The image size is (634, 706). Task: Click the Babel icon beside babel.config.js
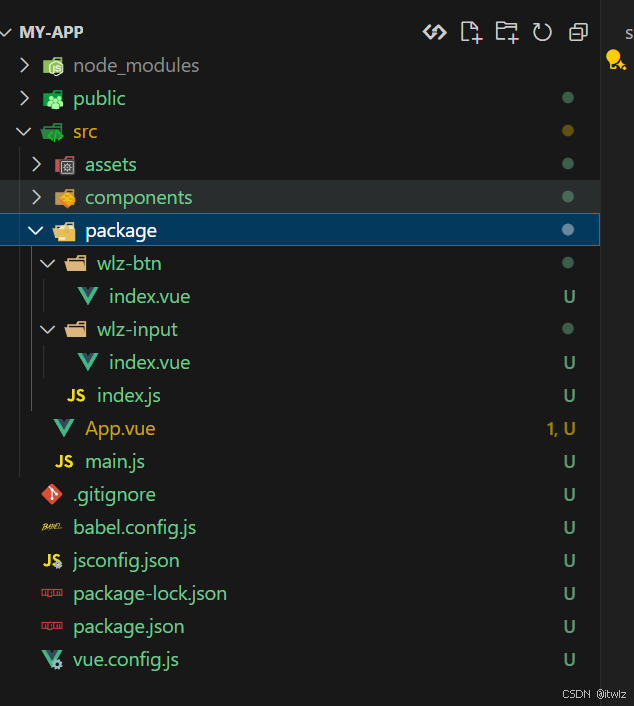52,527
